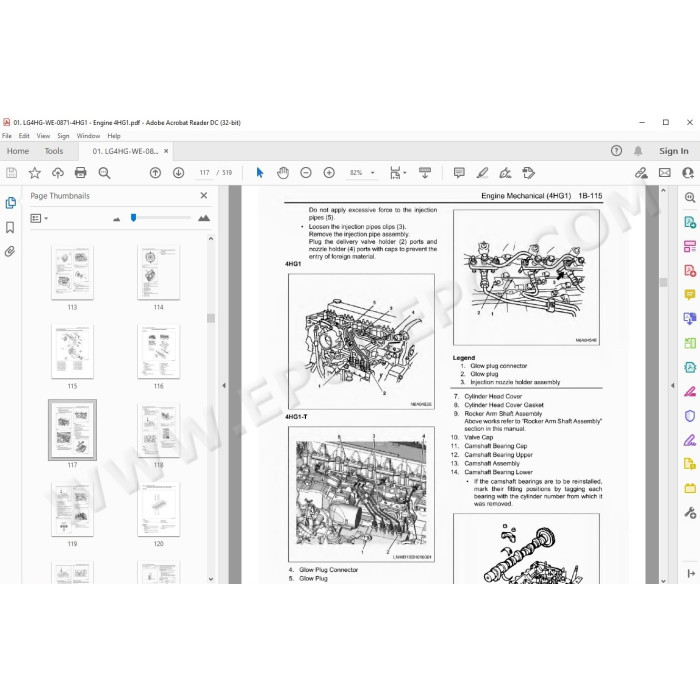The width and height of the screenshot is (700, 700).
Task: Select the 01. LG4HG-WE-08 document tab
Action: click(x=125, y=151)
